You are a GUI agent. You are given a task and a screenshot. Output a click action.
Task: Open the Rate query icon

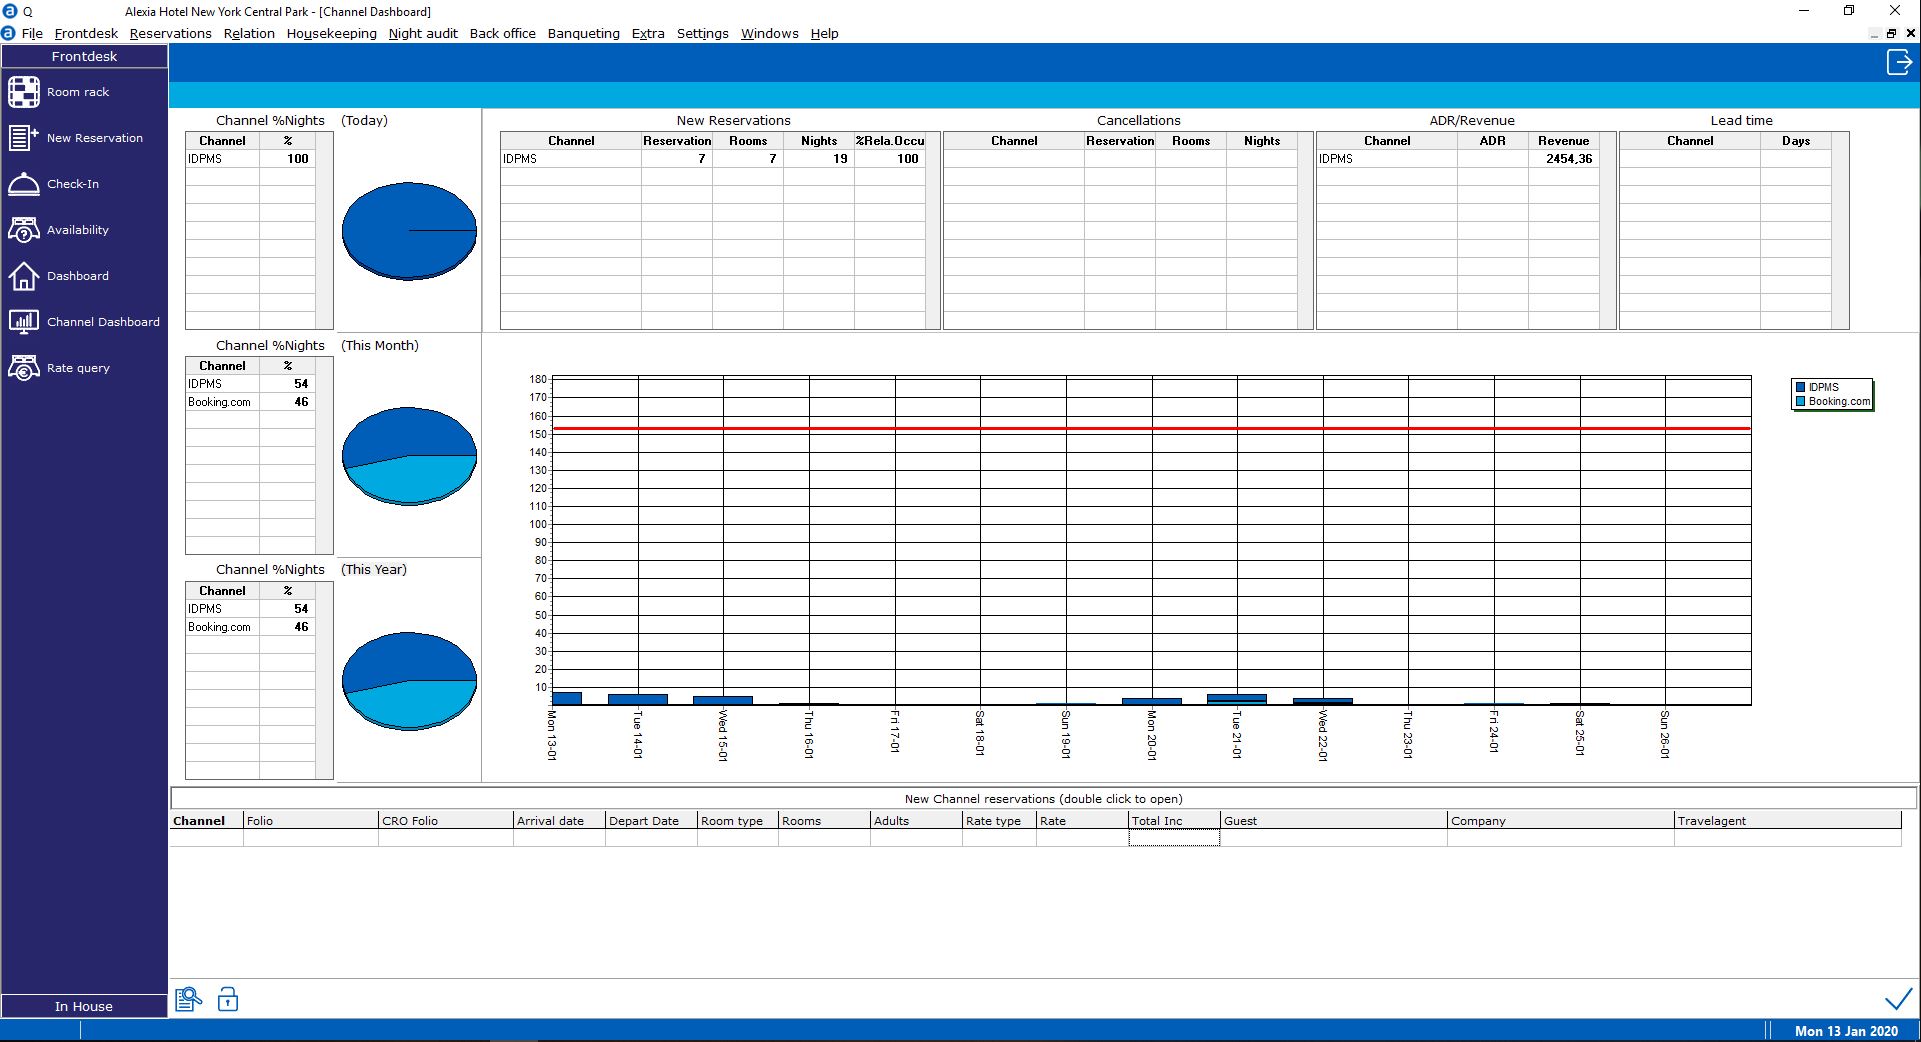pyautogui.click(x=24, y=368)
